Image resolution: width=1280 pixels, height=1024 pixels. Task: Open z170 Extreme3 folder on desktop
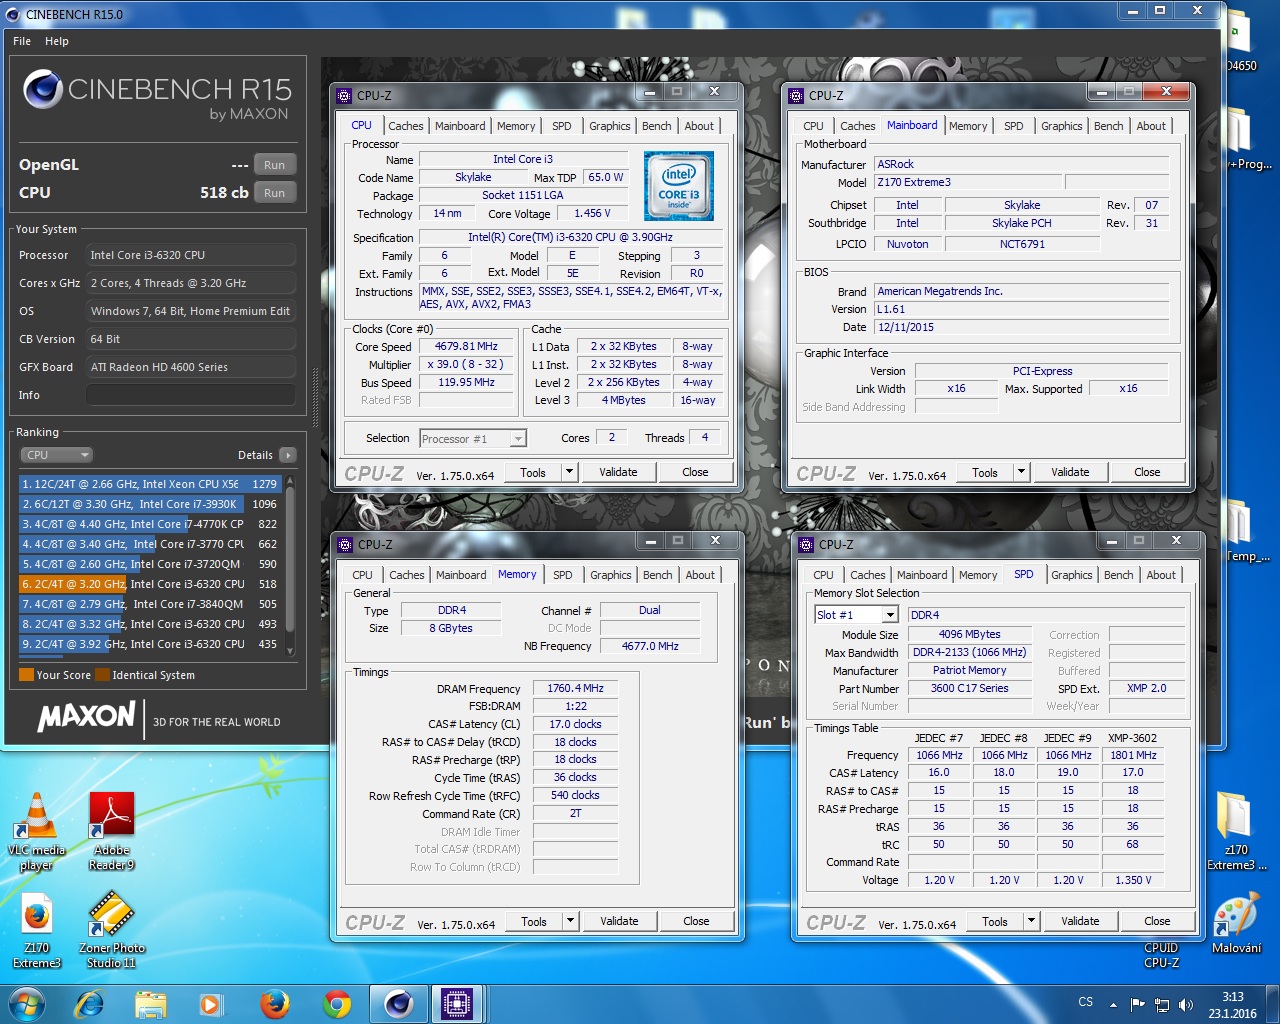1236,830
